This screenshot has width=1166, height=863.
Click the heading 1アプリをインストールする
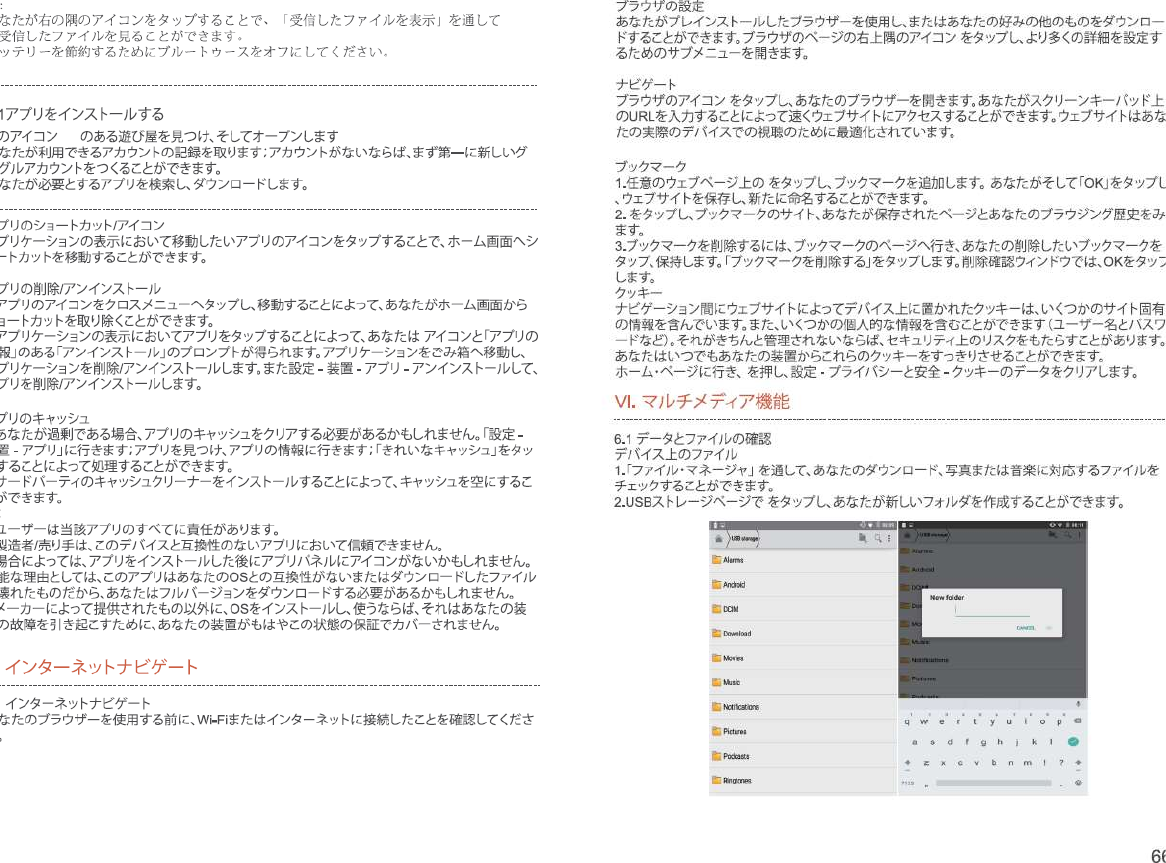tap(82, 114)
